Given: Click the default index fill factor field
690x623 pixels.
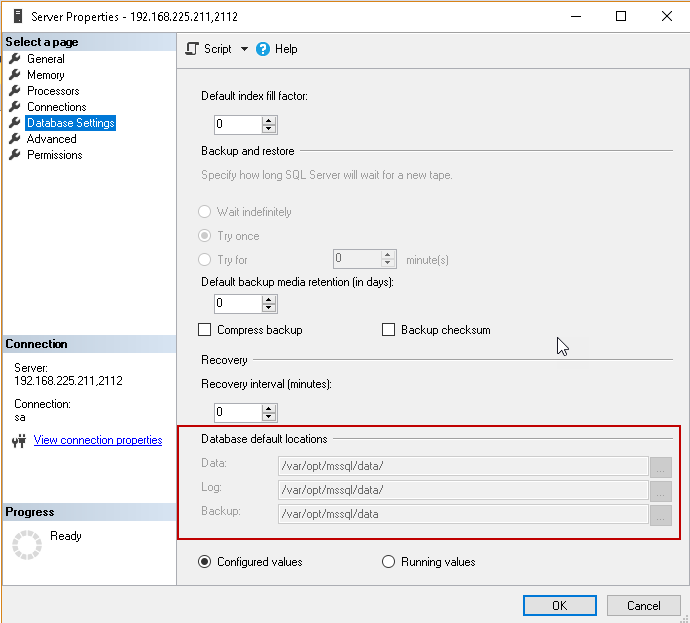Looking at the screenshot, I should coord(238,125).
